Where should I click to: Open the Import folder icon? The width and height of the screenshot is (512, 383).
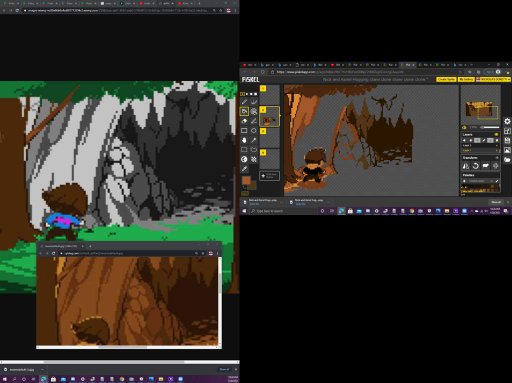(x=507, y=160)
